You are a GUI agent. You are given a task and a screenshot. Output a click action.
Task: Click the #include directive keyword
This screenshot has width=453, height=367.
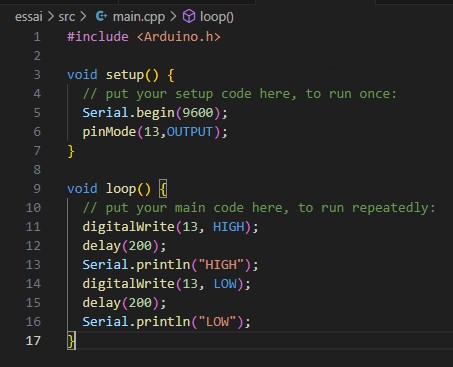coord(98,37)
